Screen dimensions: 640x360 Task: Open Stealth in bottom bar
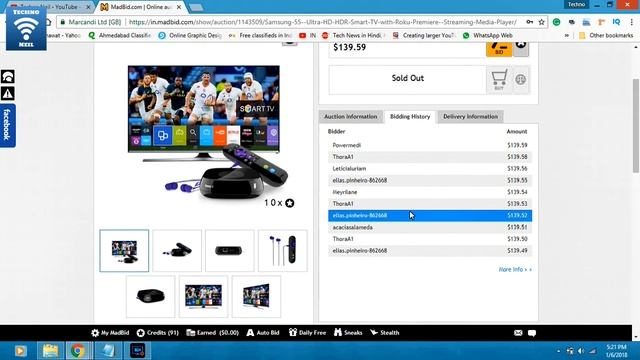point(385,333)
